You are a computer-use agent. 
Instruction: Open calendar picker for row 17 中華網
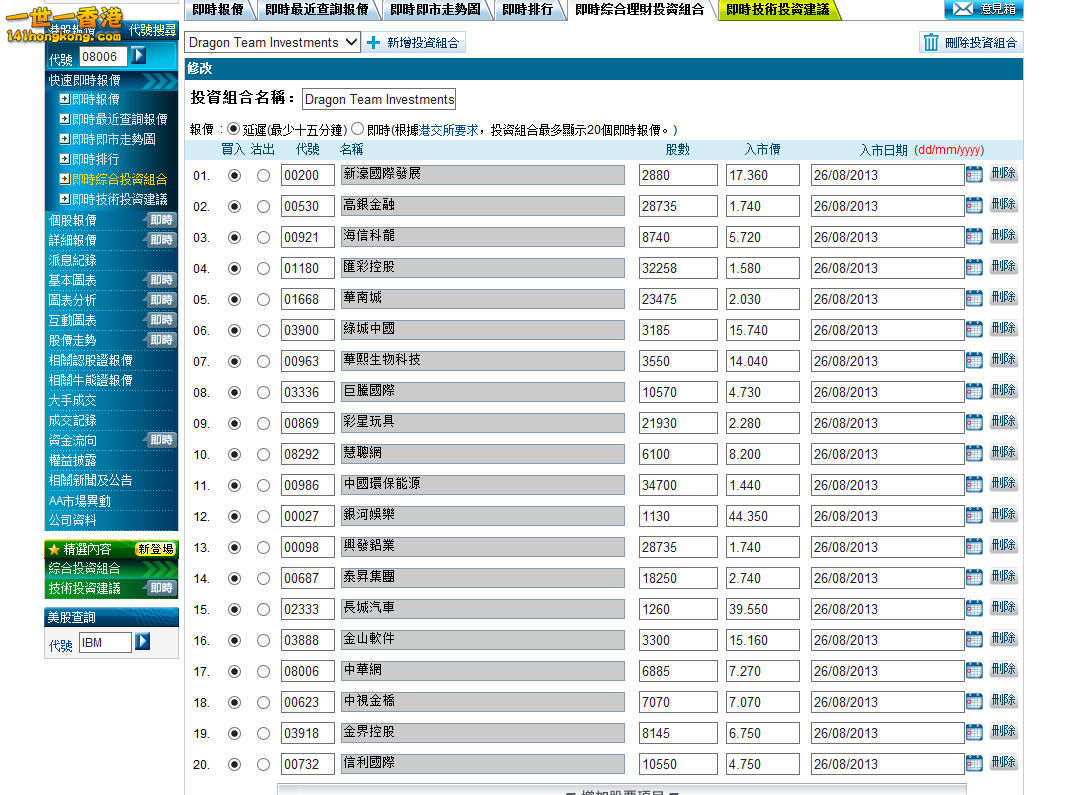click(x=974, y=671)
